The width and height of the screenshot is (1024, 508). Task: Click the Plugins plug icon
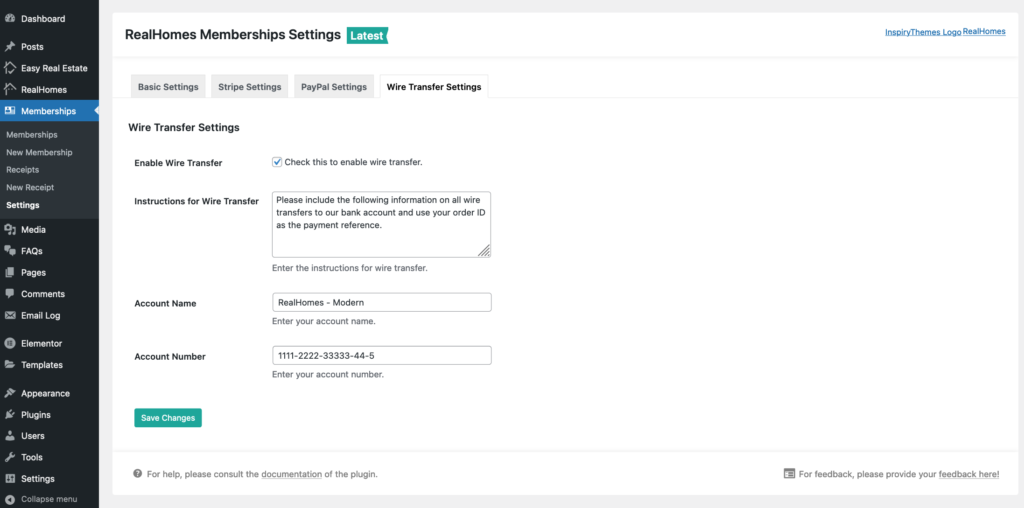(10, 415)
